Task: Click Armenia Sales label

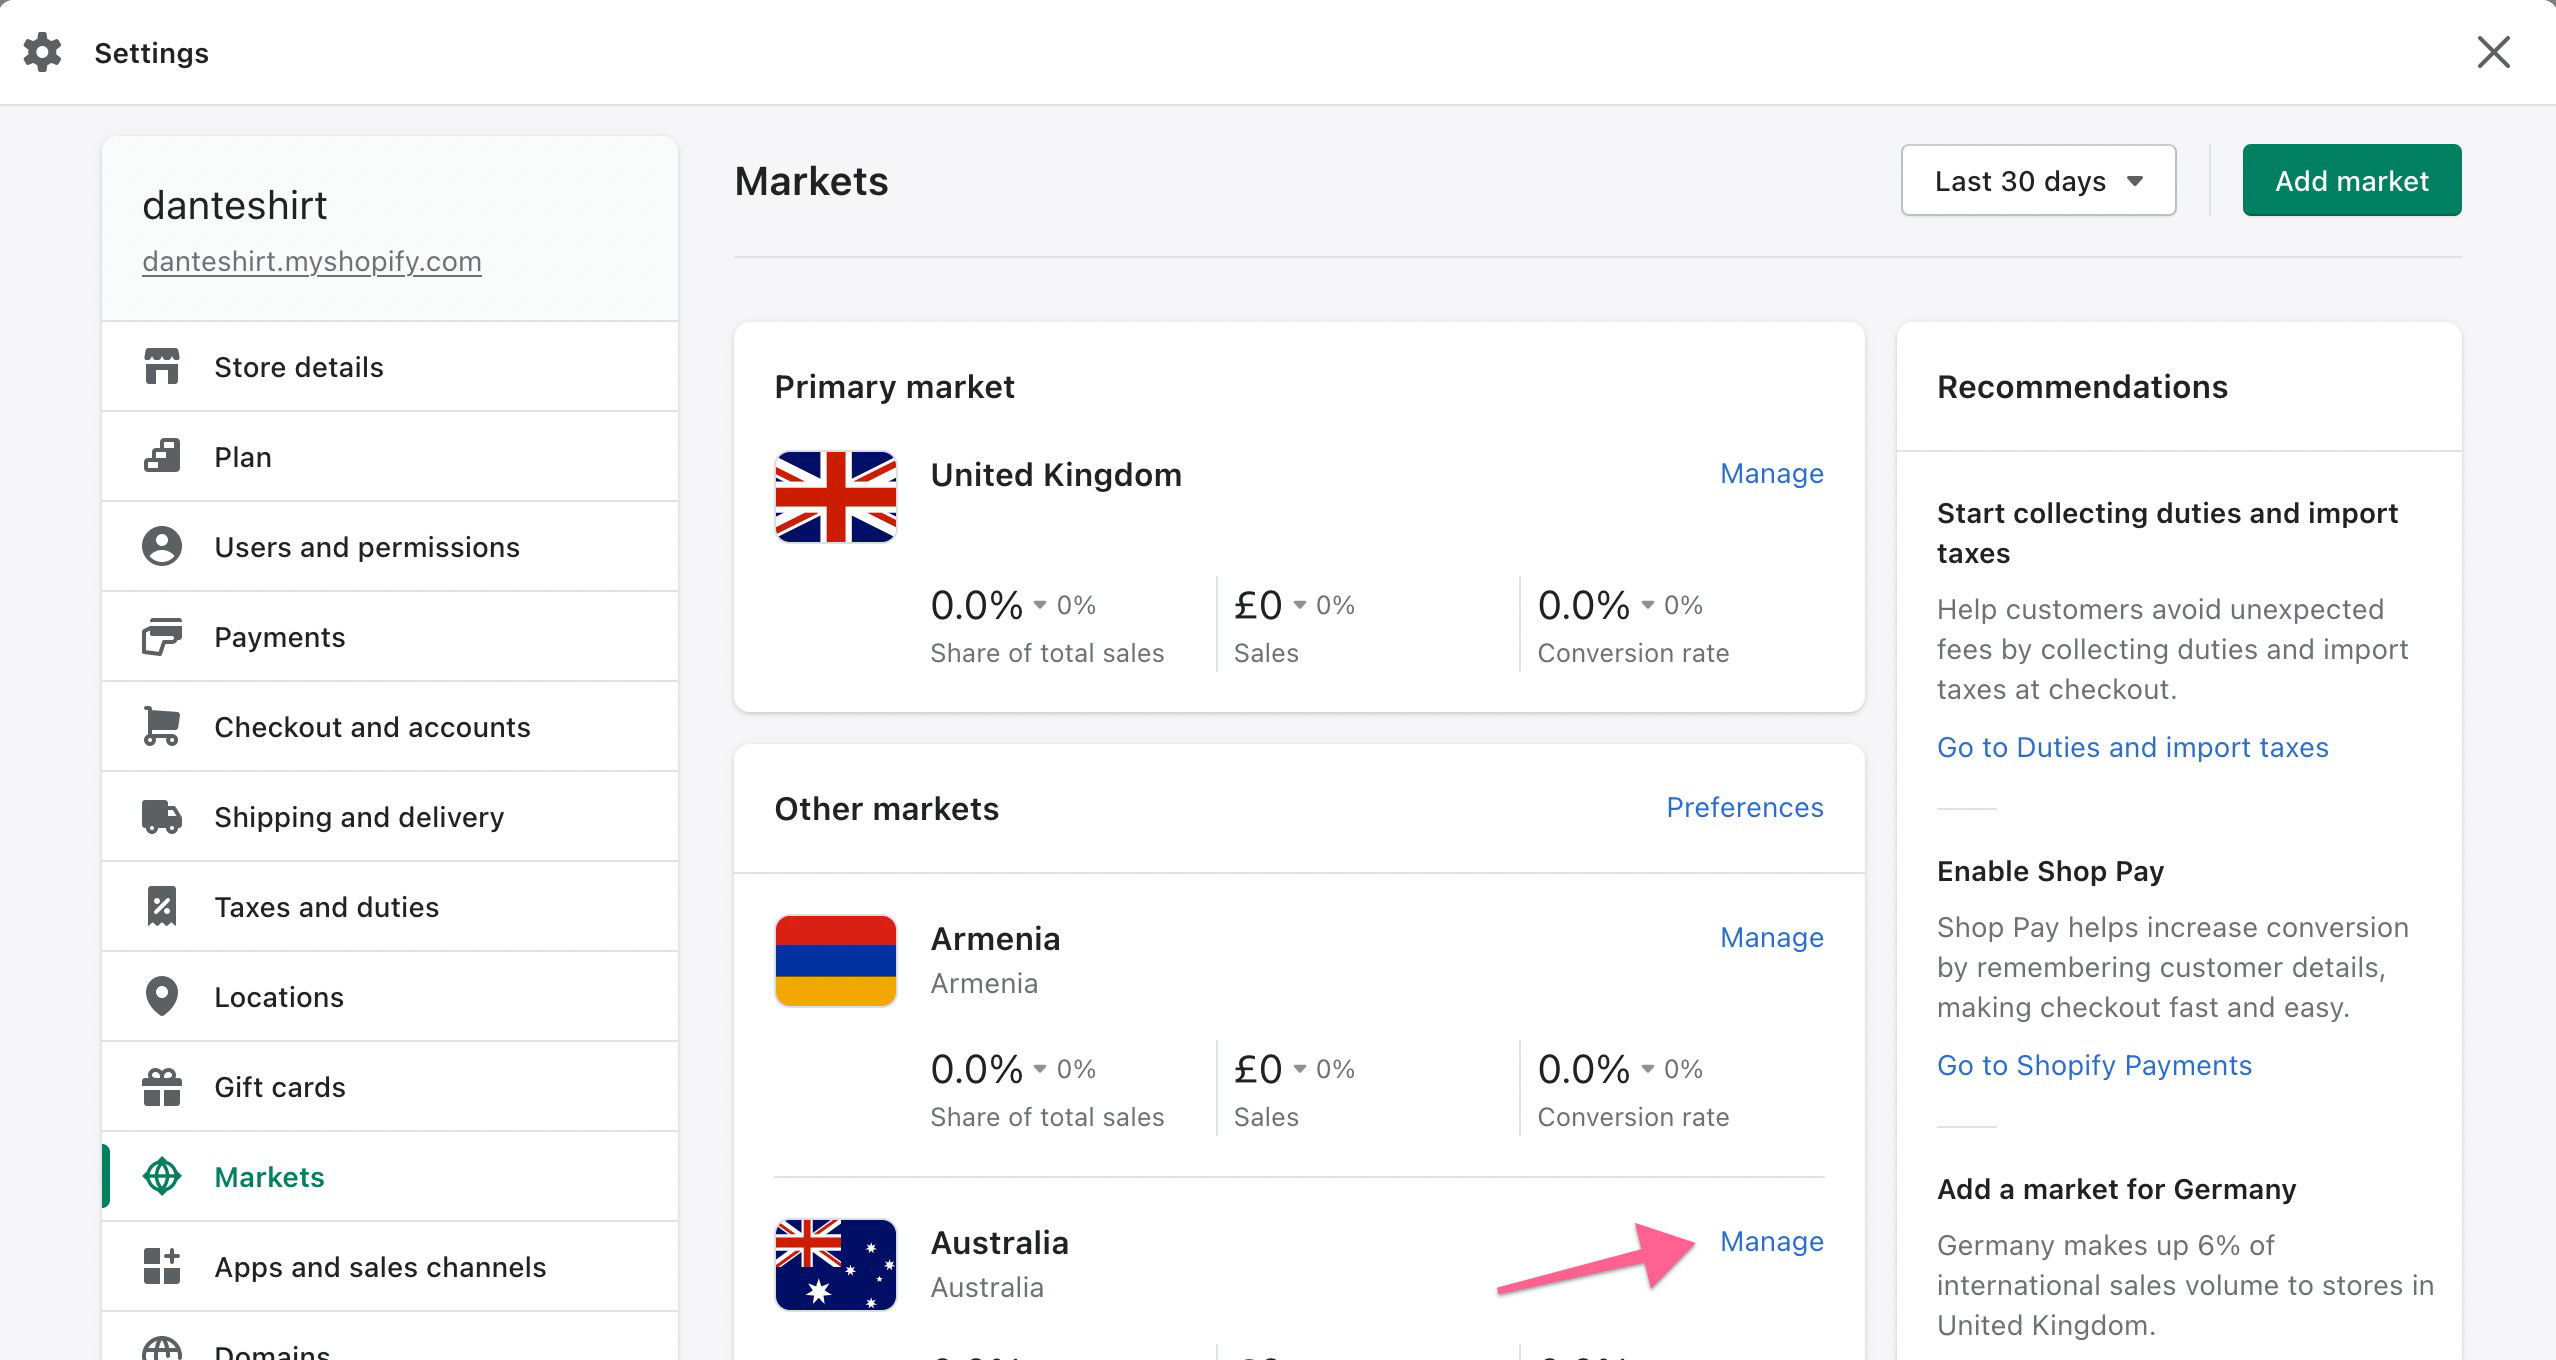Action: 1266,1117
